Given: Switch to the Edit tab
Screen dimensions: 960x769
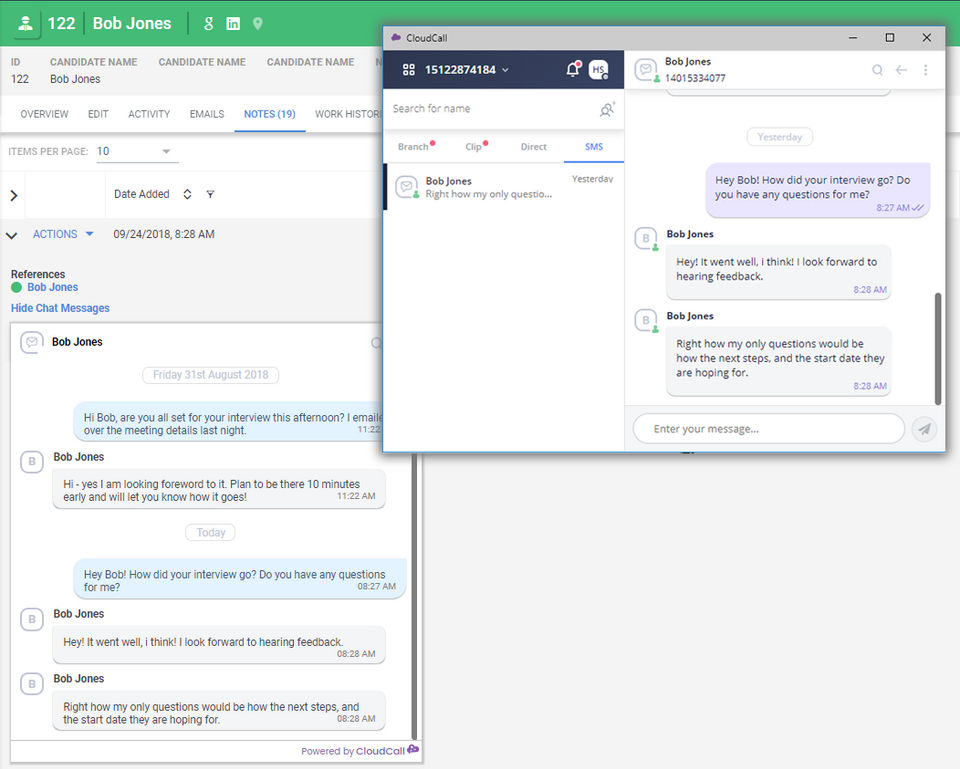Looking at the screenshot, I should [x=98, y=114].
